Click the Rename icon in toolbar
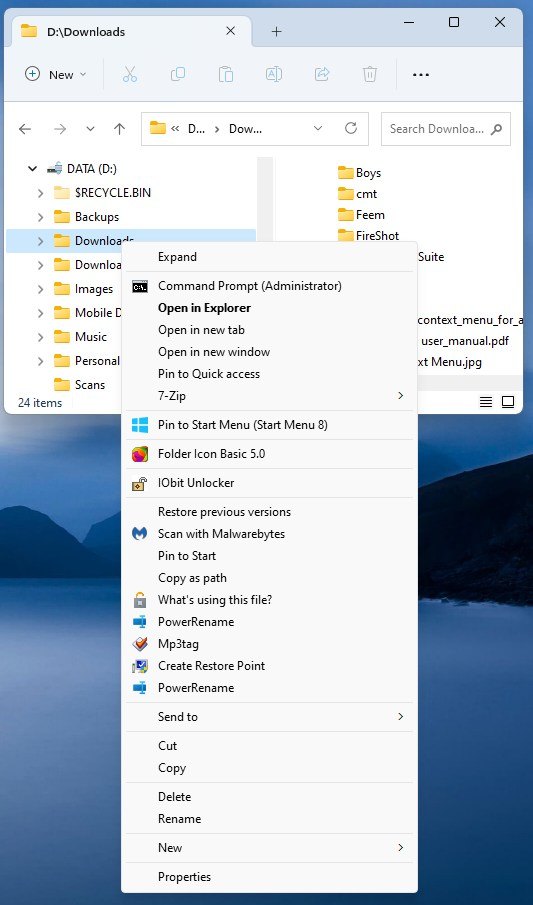Viewport: 533px width, 905px height. point(274,74)
